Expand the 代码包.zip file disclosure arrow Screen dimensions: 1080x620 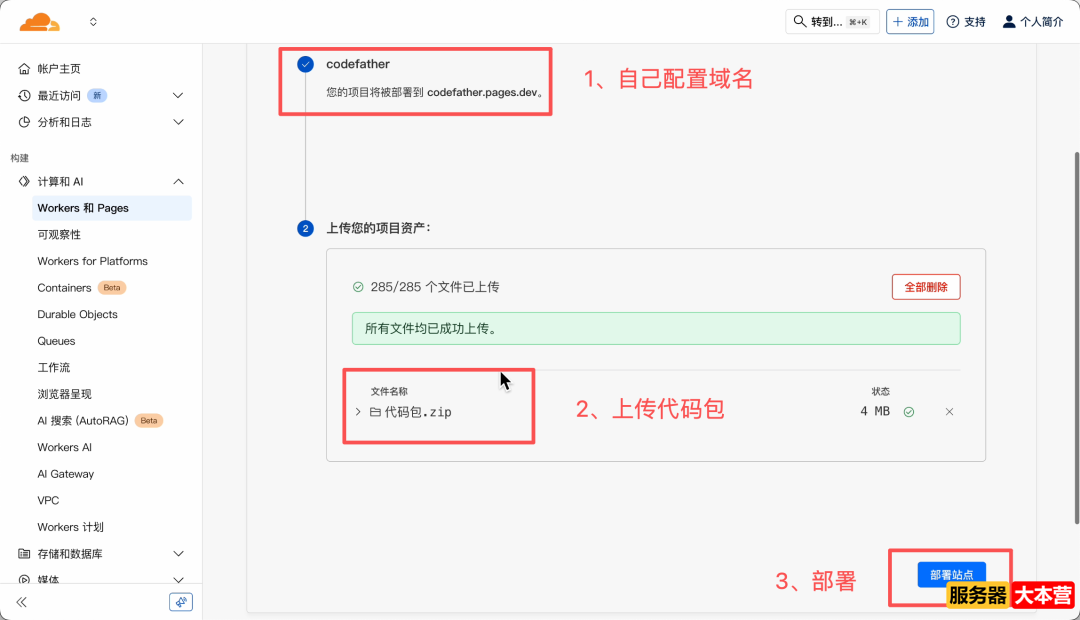(358, 411)
